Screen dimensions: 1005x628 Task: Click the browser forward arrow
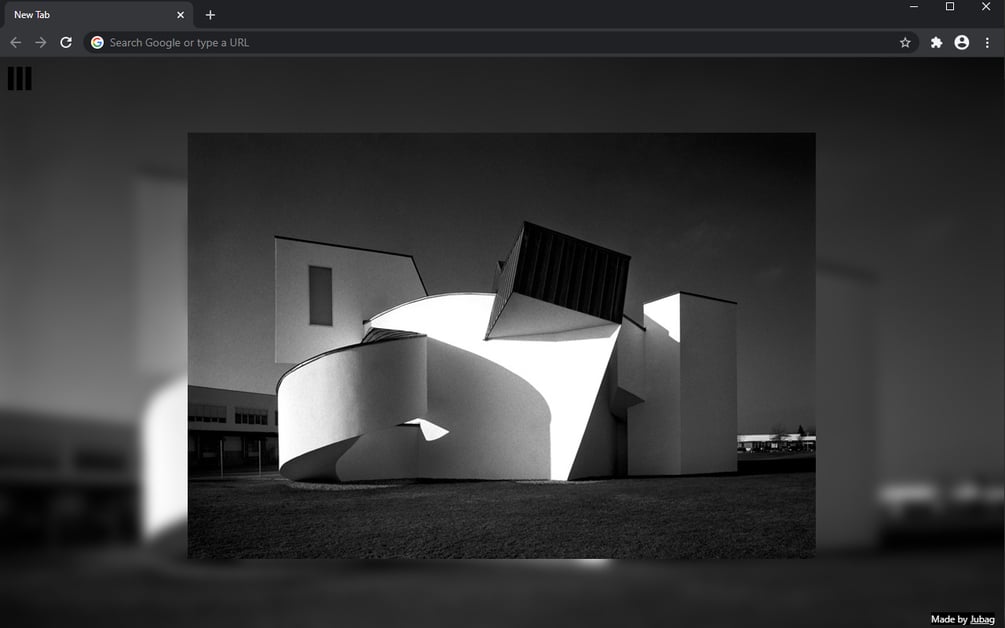[x=40, y=42]
